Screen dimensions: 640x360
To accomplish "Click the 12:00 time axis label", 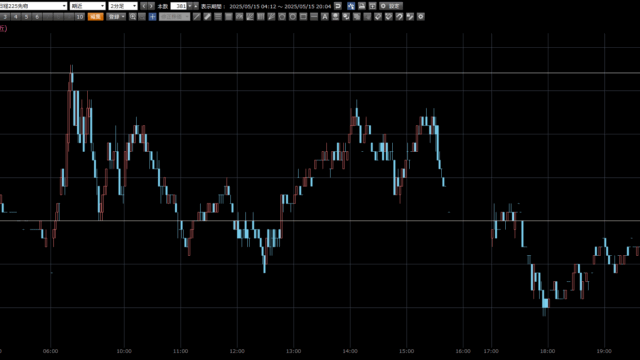I will pyautogui.click(x=237, y=351).
